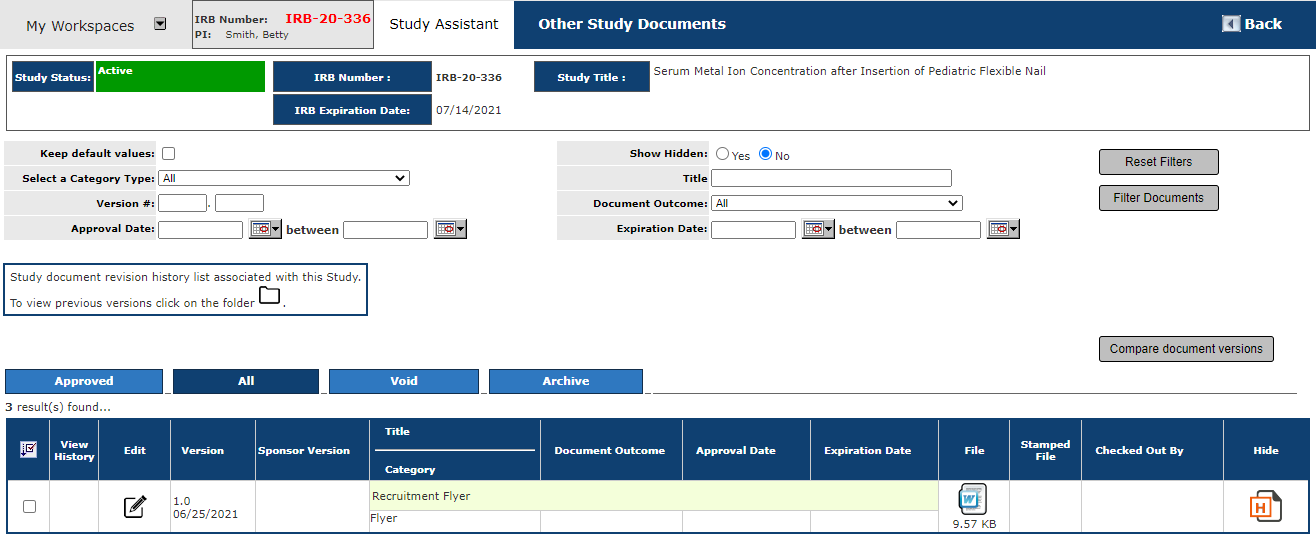
Task: Select Show Hidden No radio button
Action: 766,154
